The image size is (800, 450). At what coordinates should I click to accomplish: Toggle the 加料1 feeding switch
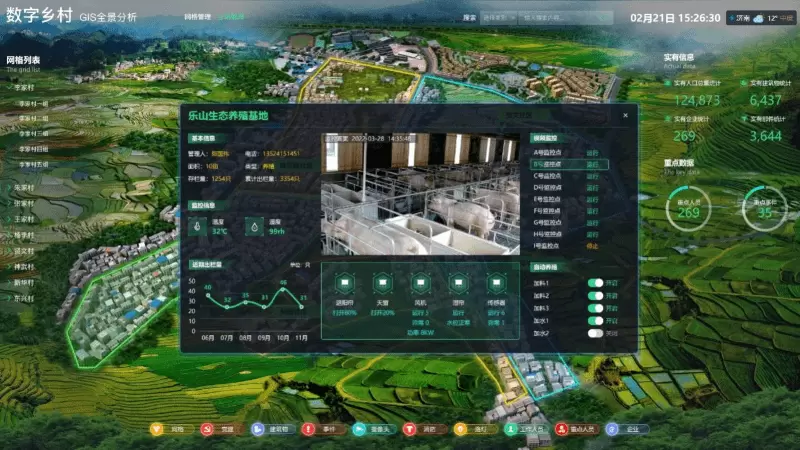(x=595, y=283)
